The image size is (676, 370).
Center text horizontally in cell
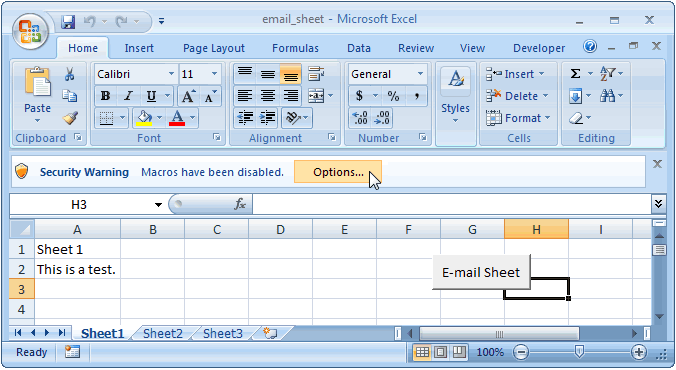pyautogui.click(x=268, y=96)
